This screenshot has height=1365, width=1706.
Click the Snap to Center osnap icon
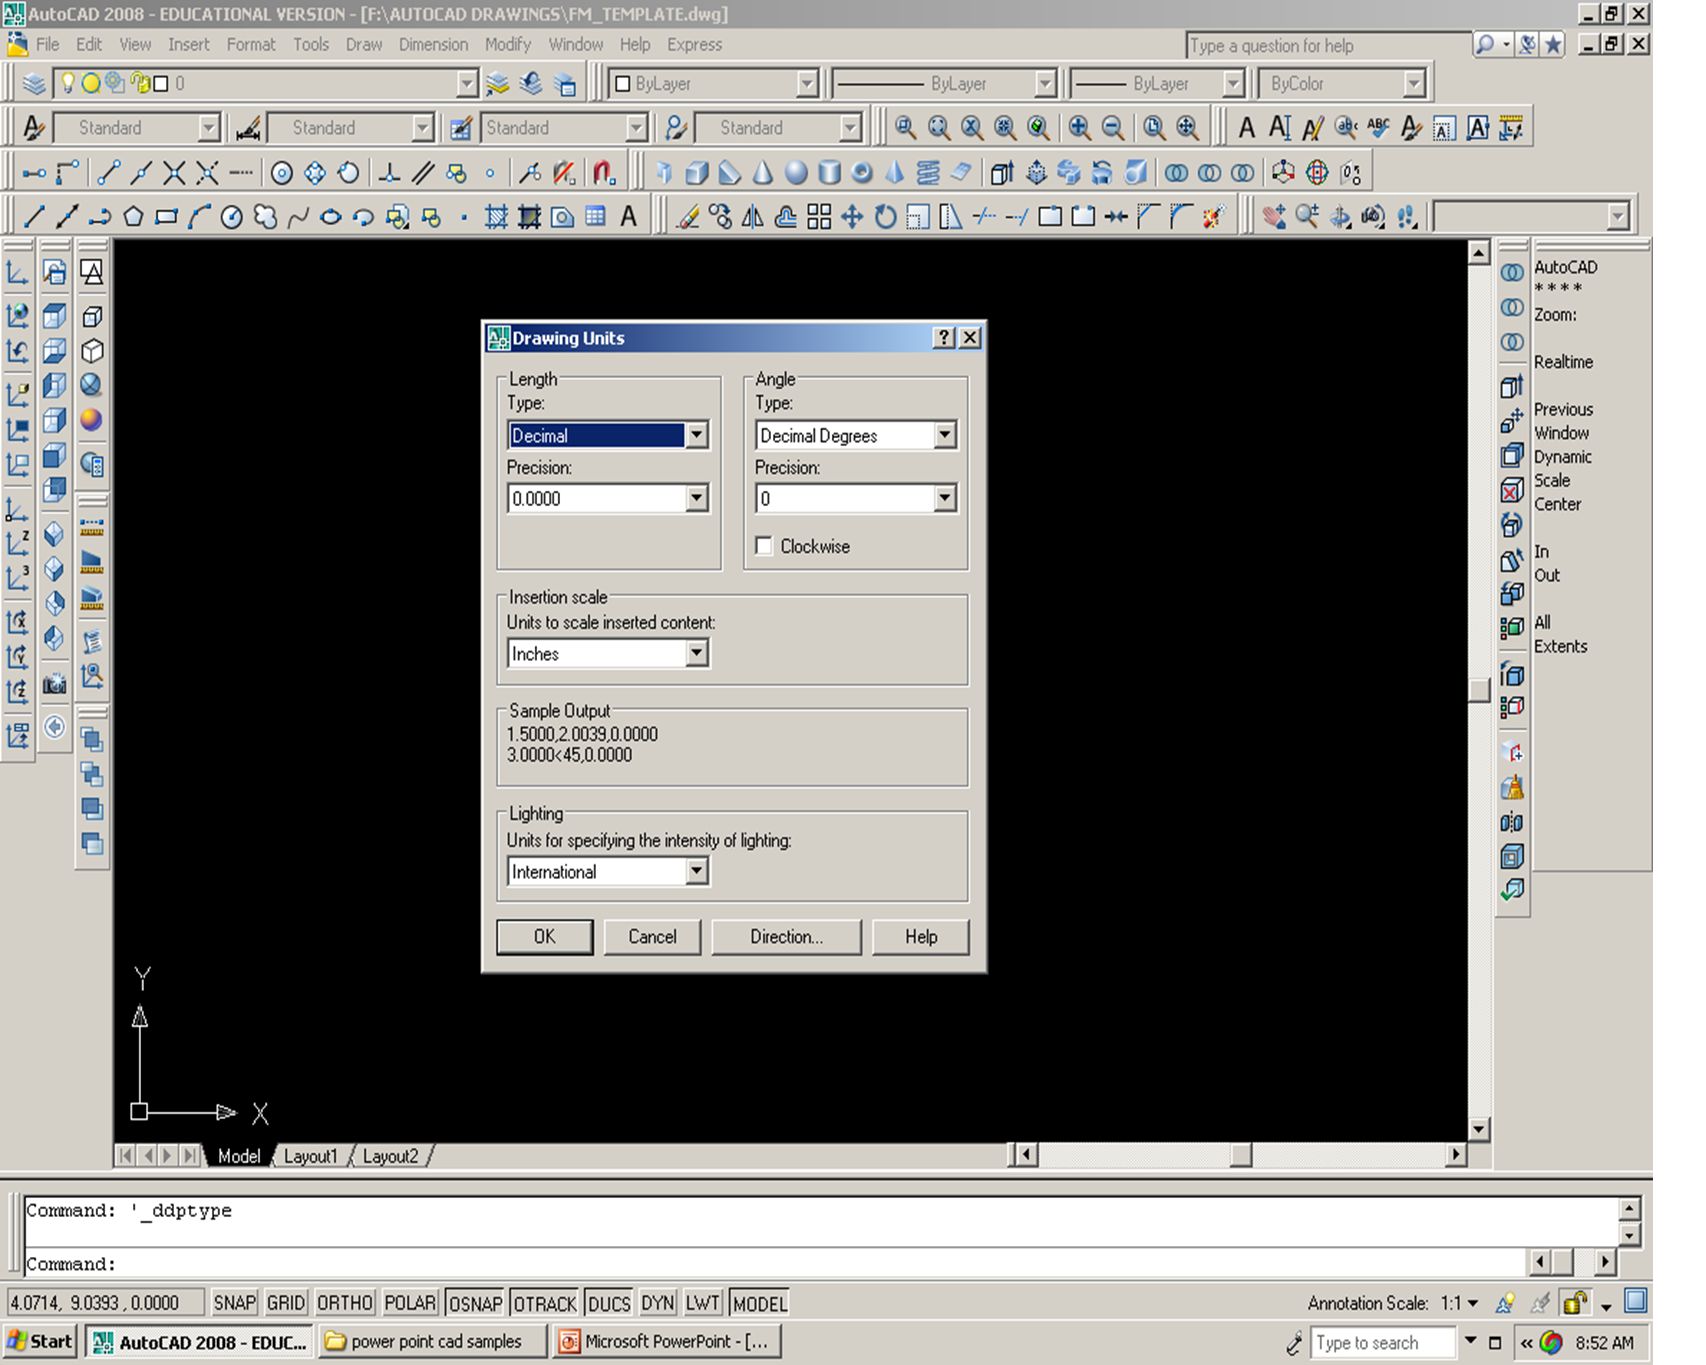(x=282, y=173)
